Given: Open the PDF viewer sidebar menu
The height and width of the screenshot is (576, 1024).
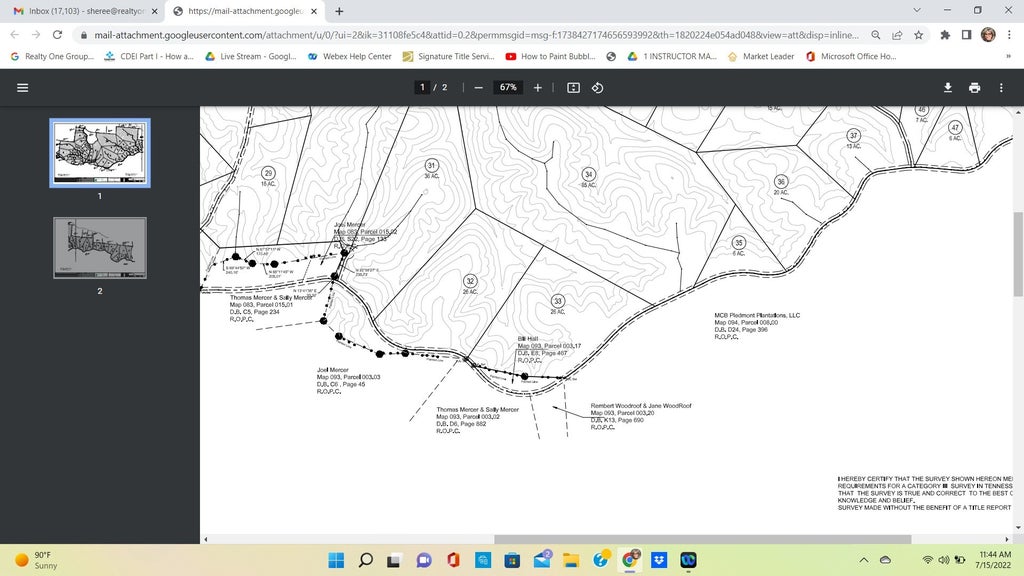Looking at the screenshot, I should point(22,88).
